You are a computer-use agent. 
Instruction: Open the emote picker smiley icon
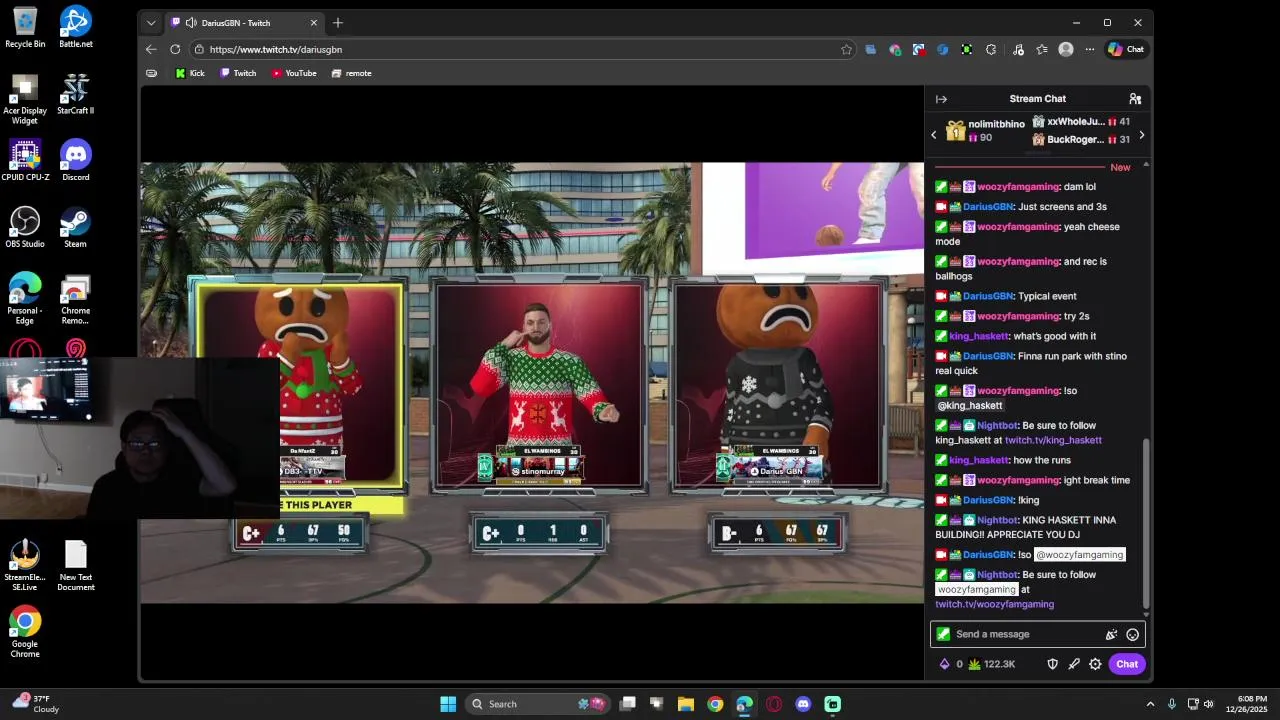point(1132,634)
